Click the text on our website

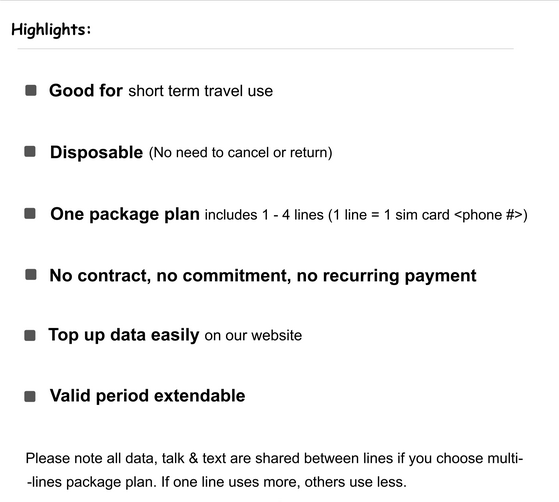(x=253, y=336)
